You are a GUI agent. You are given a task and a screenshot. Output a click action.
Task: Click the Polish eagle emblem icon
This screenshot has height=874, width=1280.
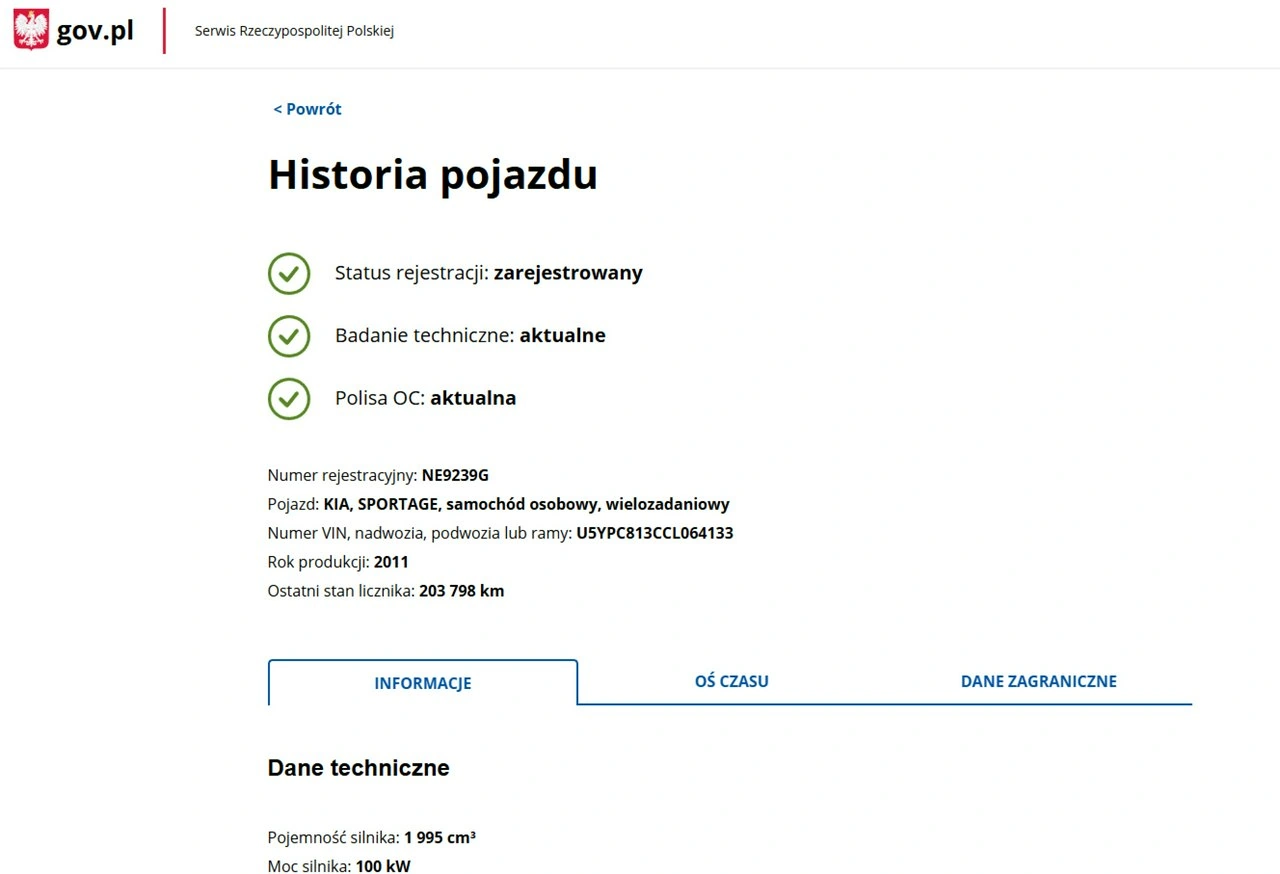[31, 30]
